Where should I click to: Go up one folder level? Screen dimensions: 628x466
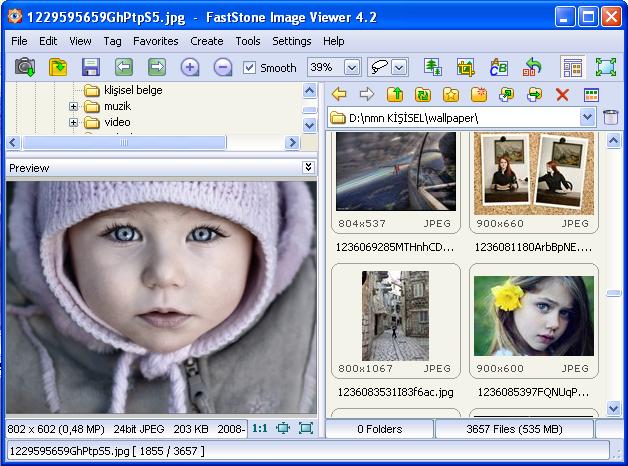point(395,94)
